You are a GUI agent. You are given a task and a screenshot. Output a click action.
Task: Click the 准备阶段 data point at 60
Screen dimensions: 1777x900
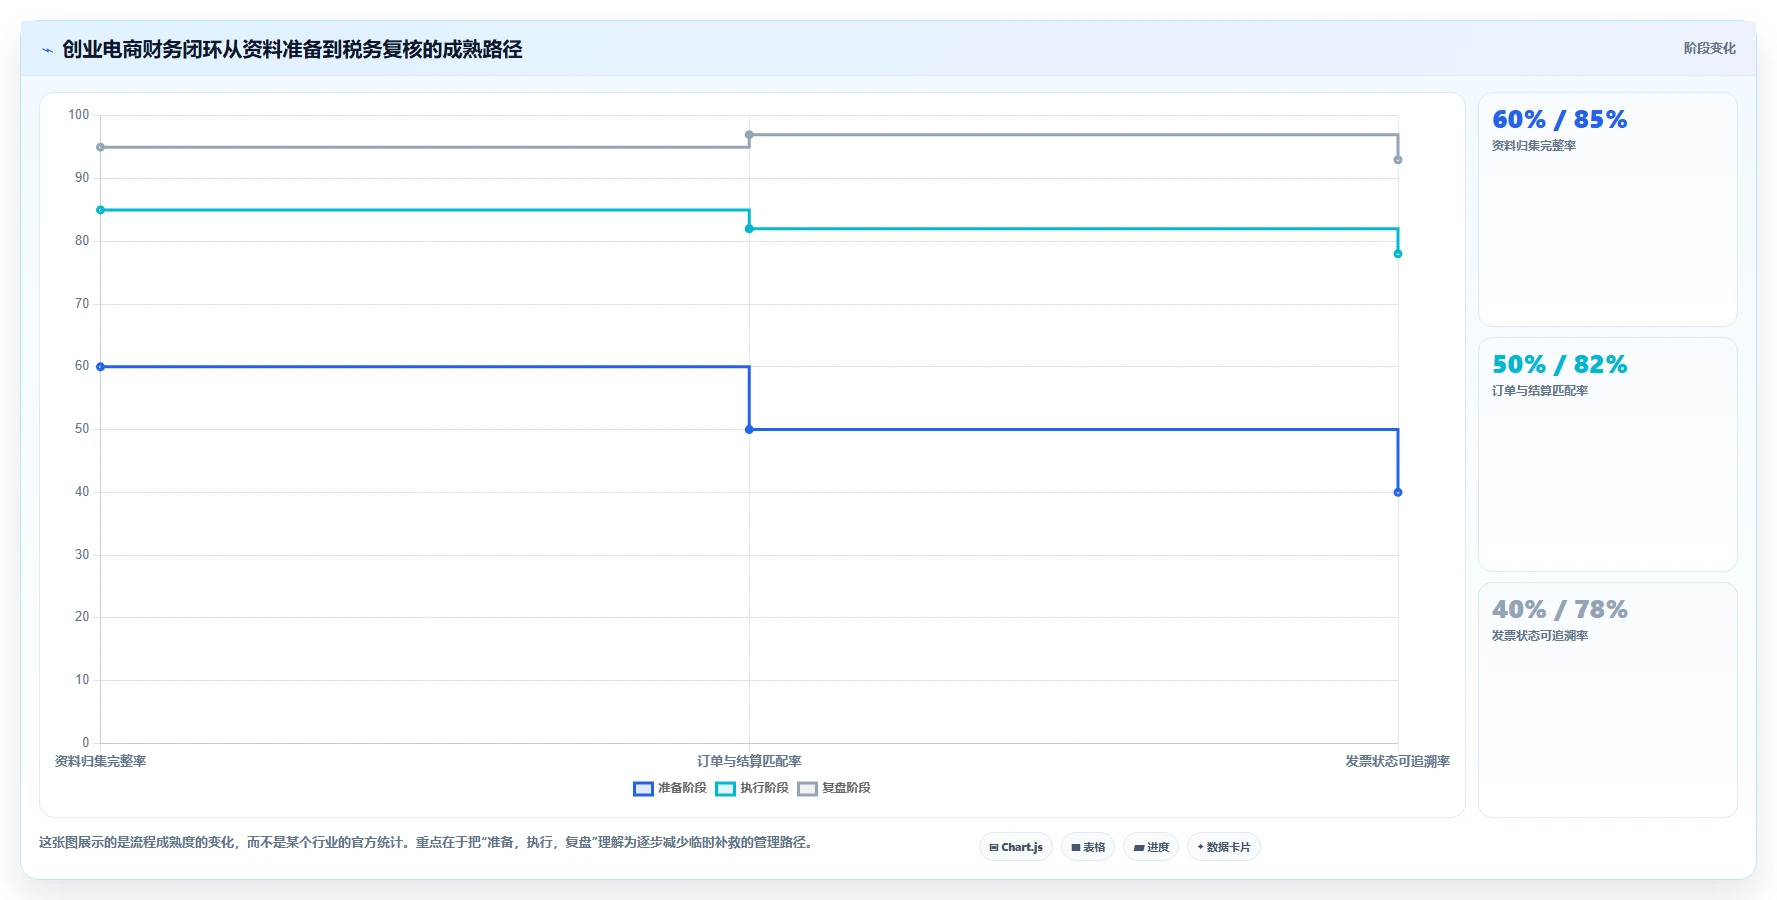[100, 367]
